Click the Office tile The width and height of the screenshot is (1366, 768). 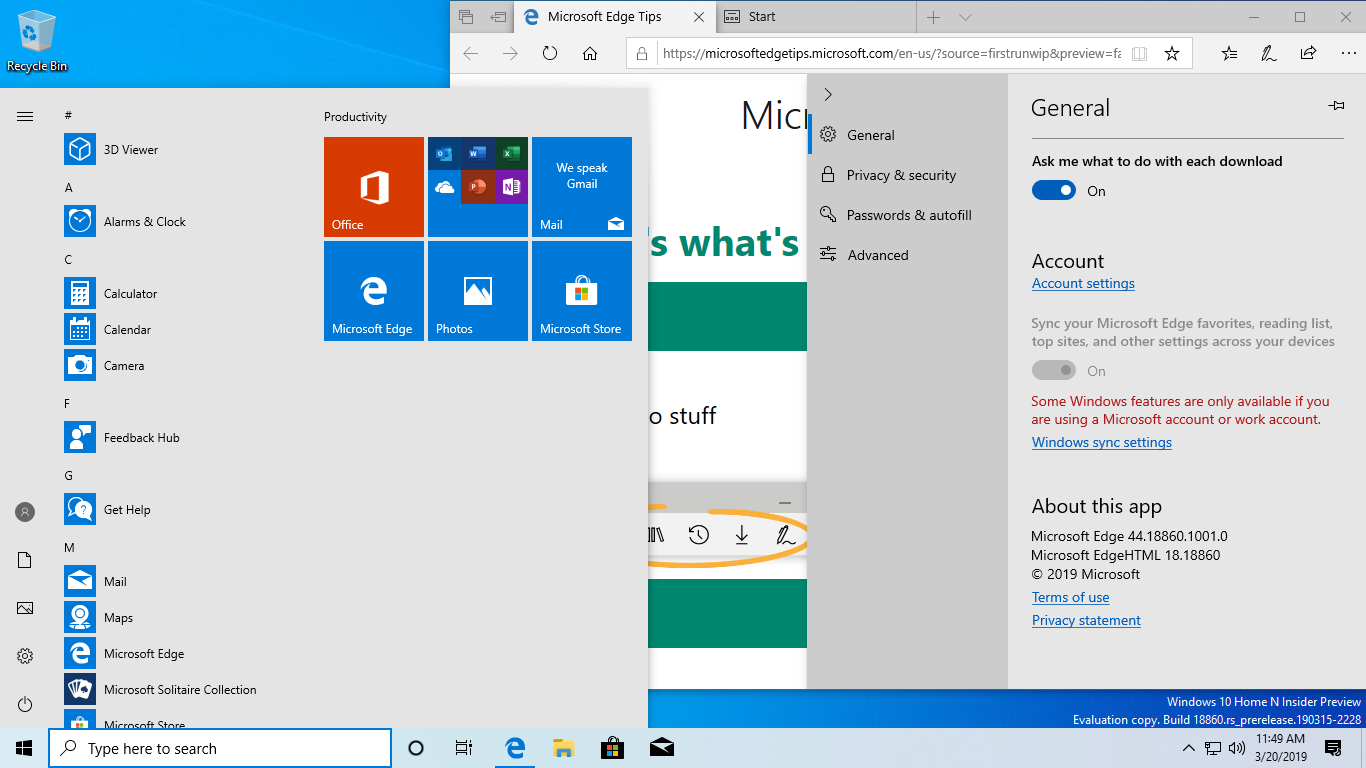coord(374,187)
